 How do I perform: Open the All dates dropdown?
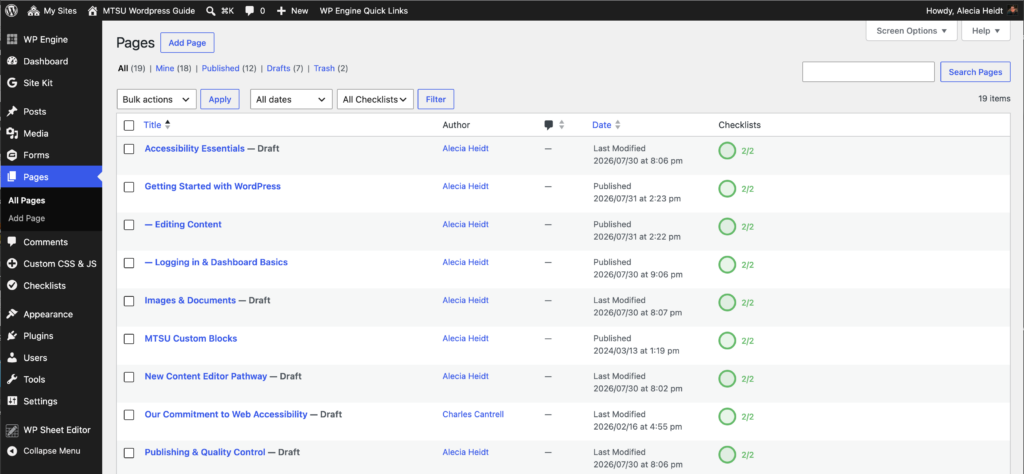click(x=291, y=99)
